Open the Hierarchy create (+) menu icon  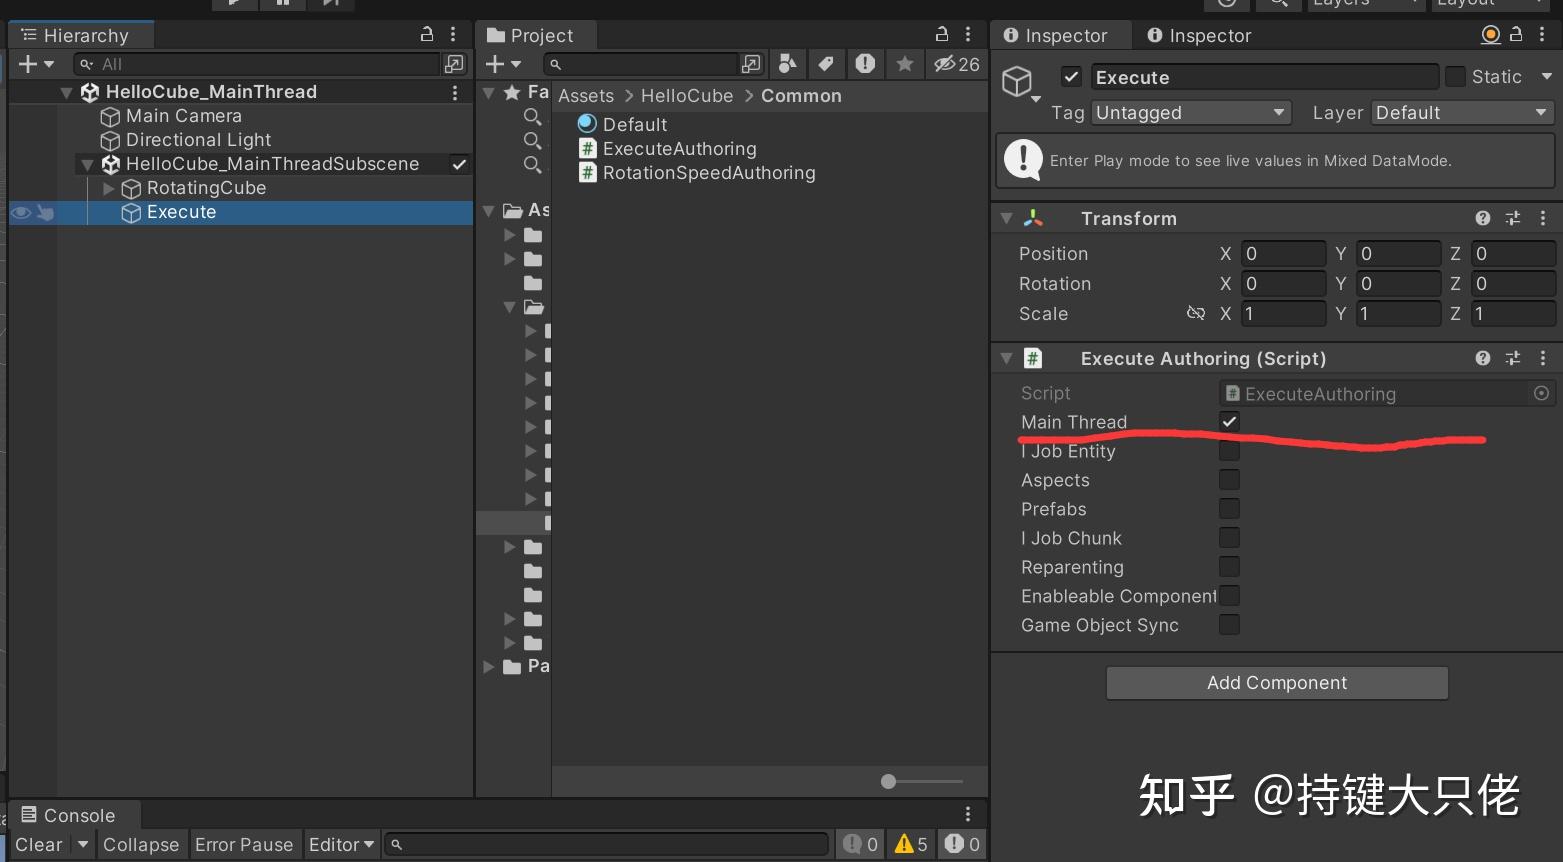click(30, 64)
